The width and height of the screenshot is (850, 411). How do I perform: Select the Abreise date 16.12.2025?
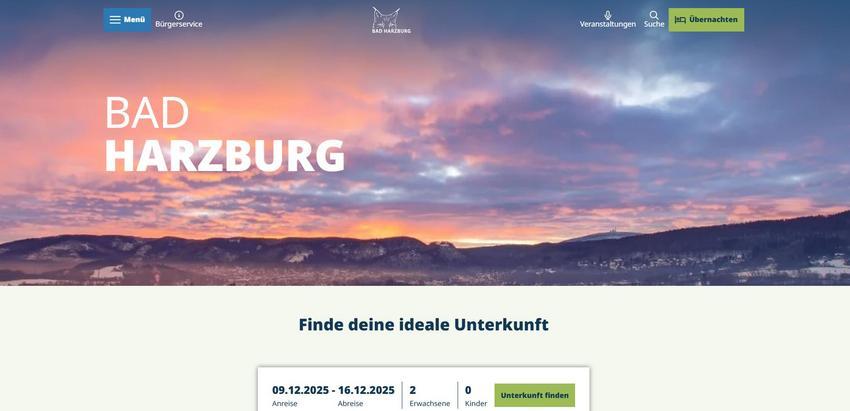366,390
